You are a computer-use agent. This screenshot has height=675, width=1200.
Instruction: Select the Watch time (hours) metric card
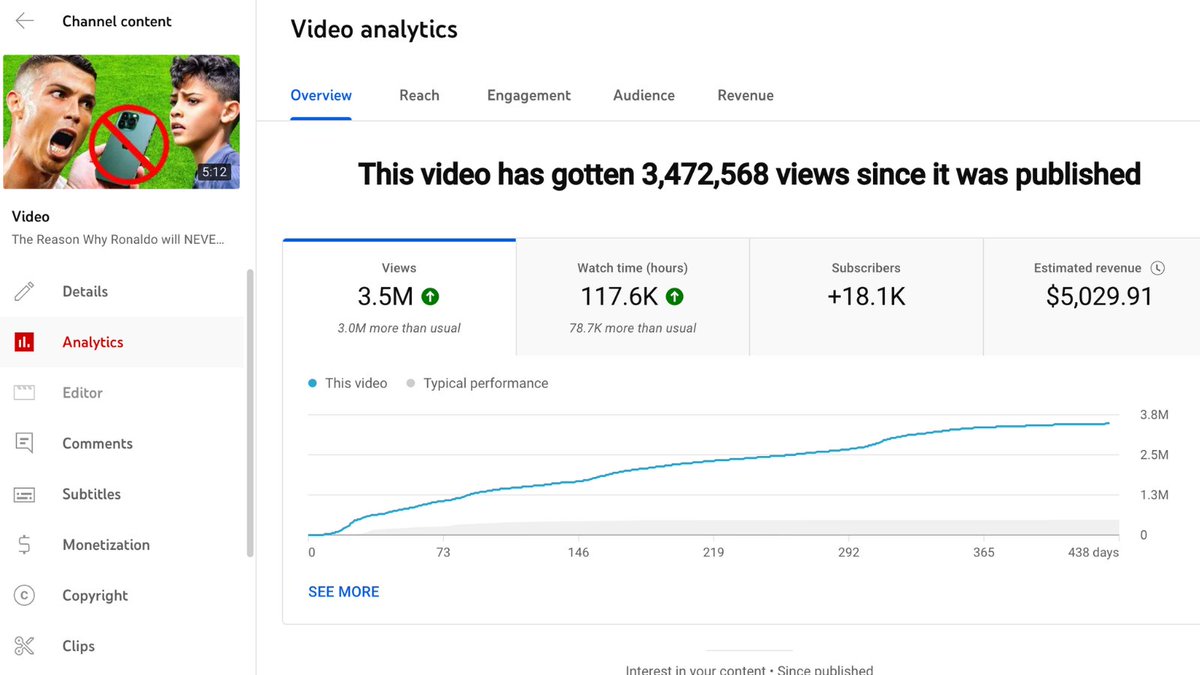633,297
